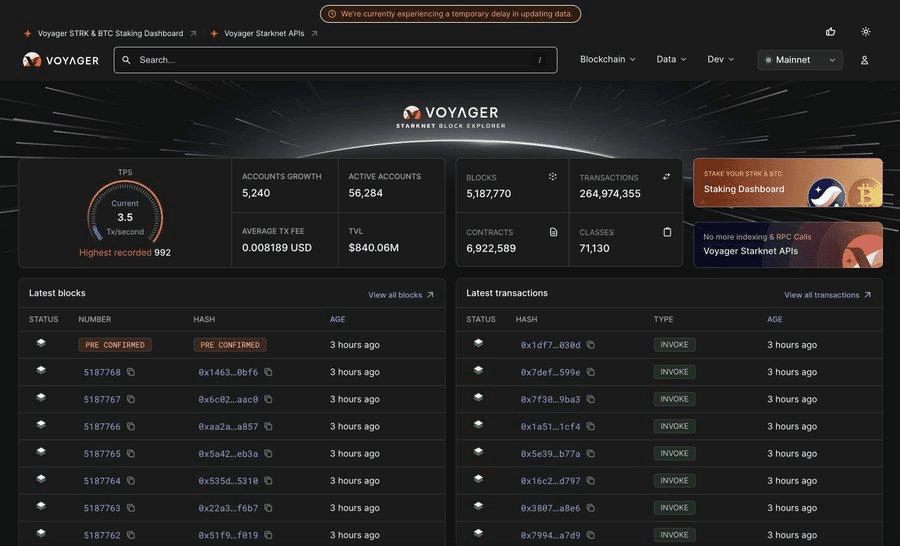This screenshot has height=546, width=900.
Task: Click View all blocks link
Action: tap(401, 295)
